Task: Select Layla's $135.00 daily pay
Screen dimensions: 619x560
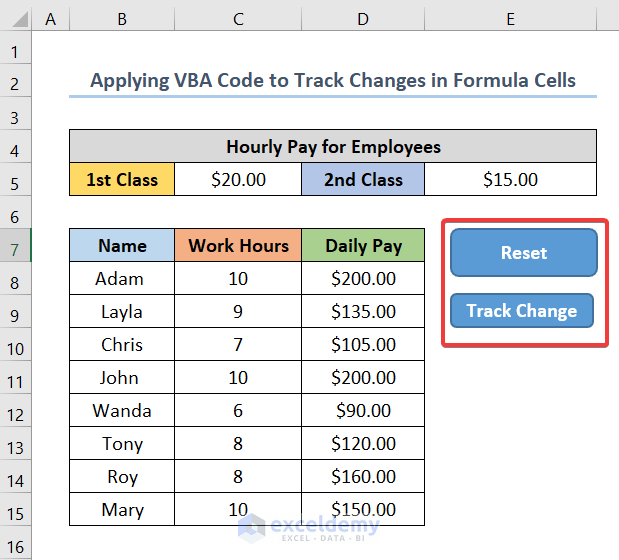Action: point(363,311)
